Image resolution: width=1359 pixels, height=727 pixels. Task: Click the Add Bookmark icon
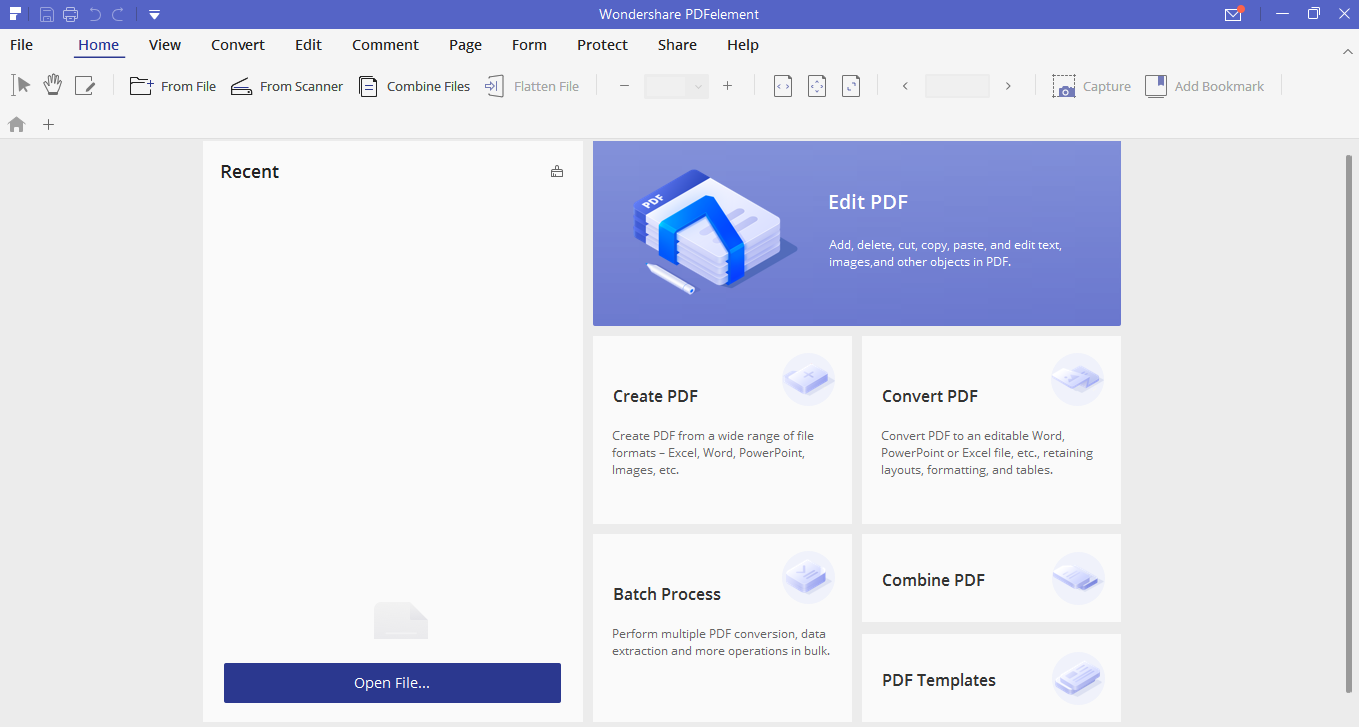(x=1155, y=86)
